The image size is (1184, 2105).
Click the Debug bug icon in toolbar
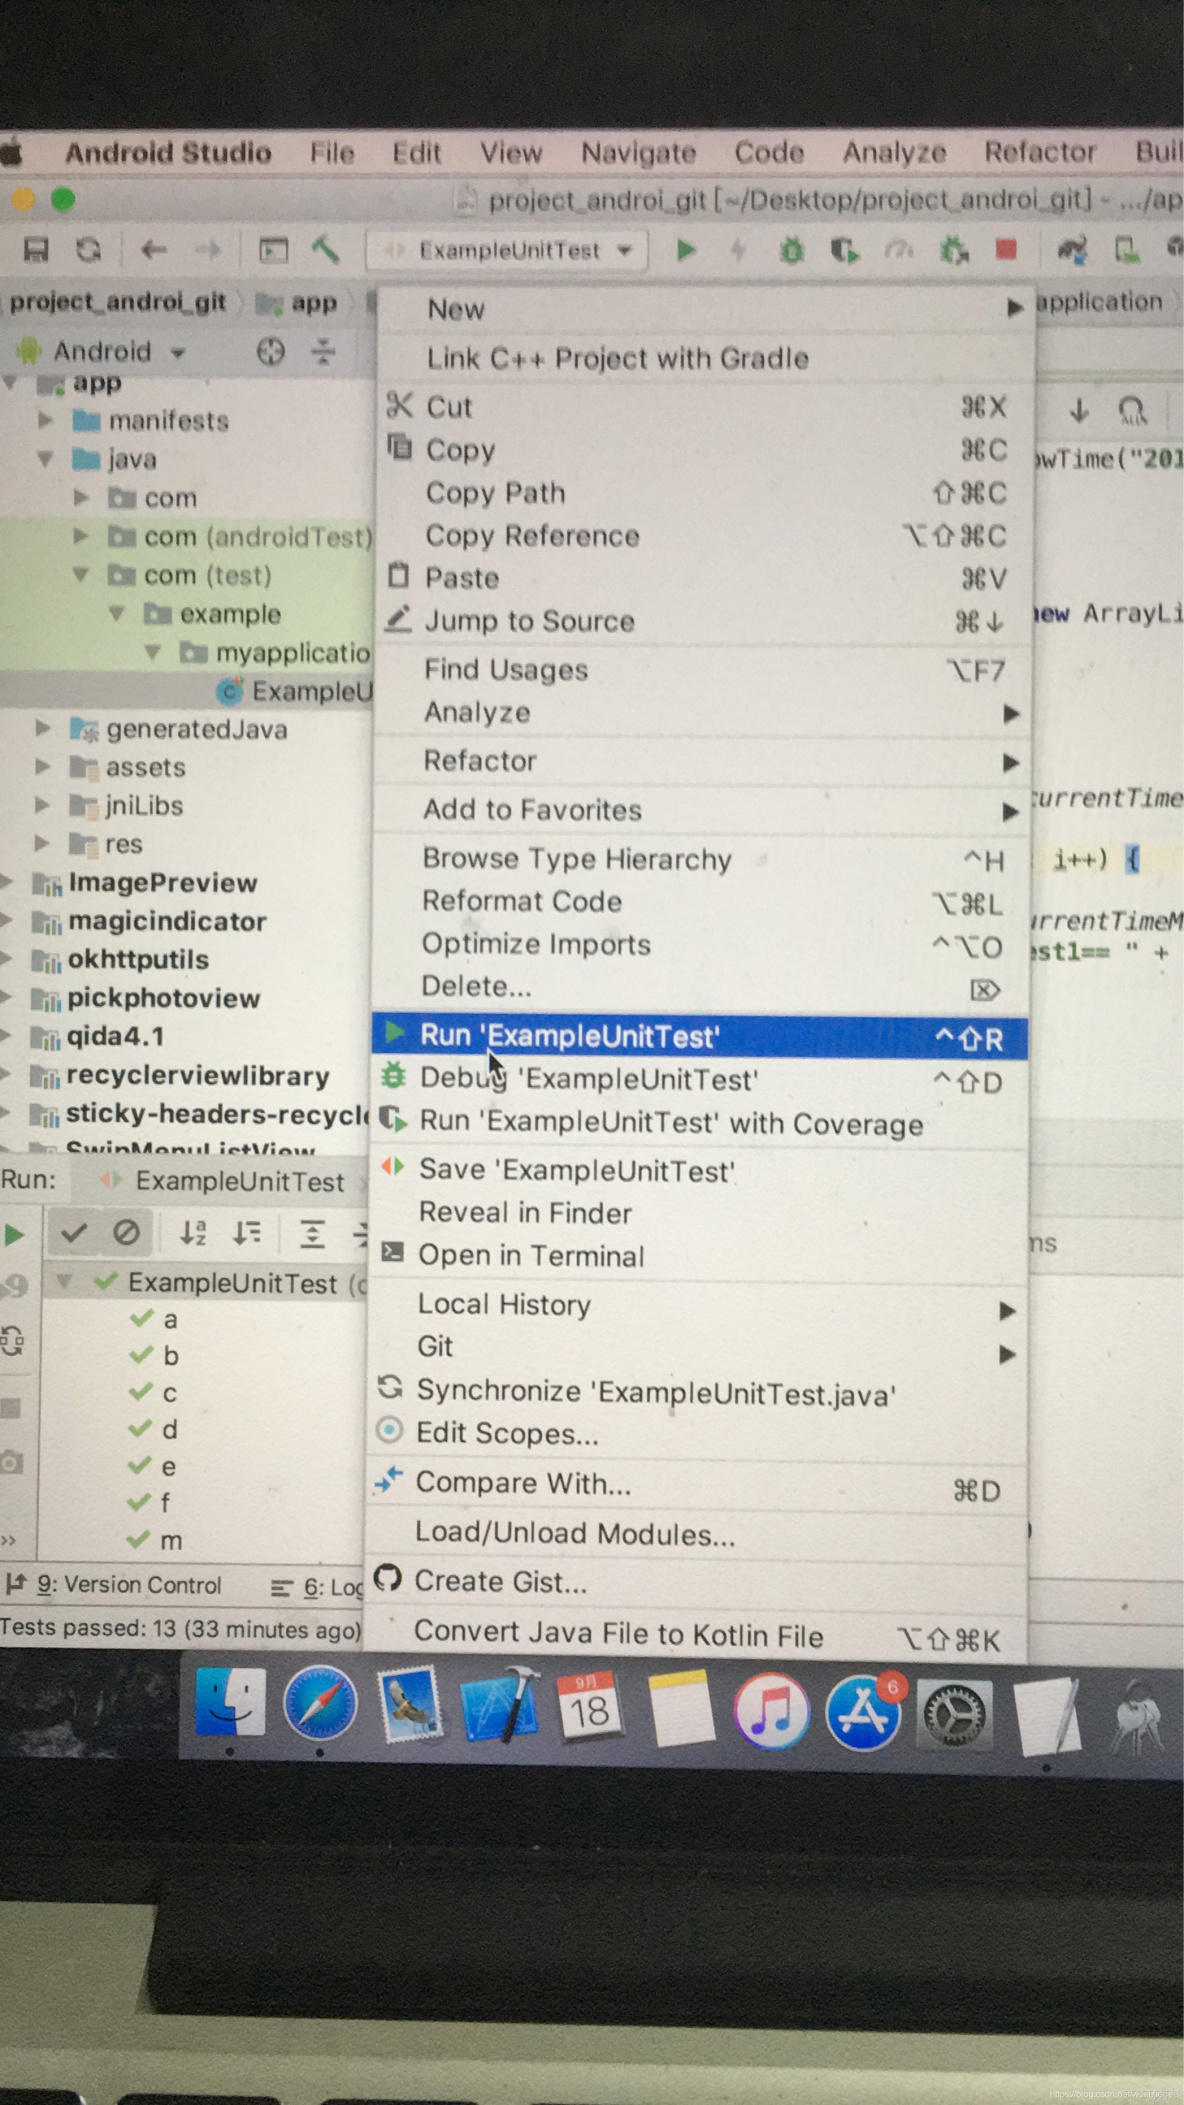click(x=791, y=250)
